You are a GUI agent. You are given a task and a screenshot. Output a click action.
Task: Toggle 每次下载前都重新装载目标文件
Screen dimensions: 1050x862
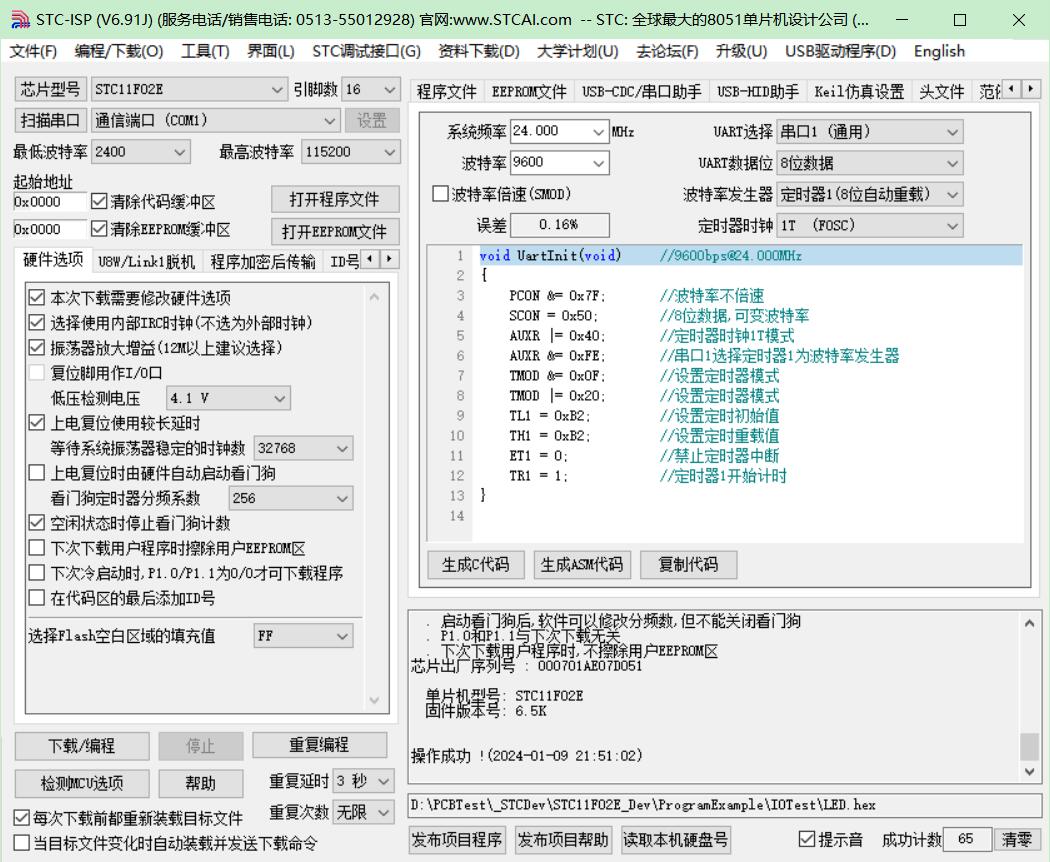click(21, 818)
